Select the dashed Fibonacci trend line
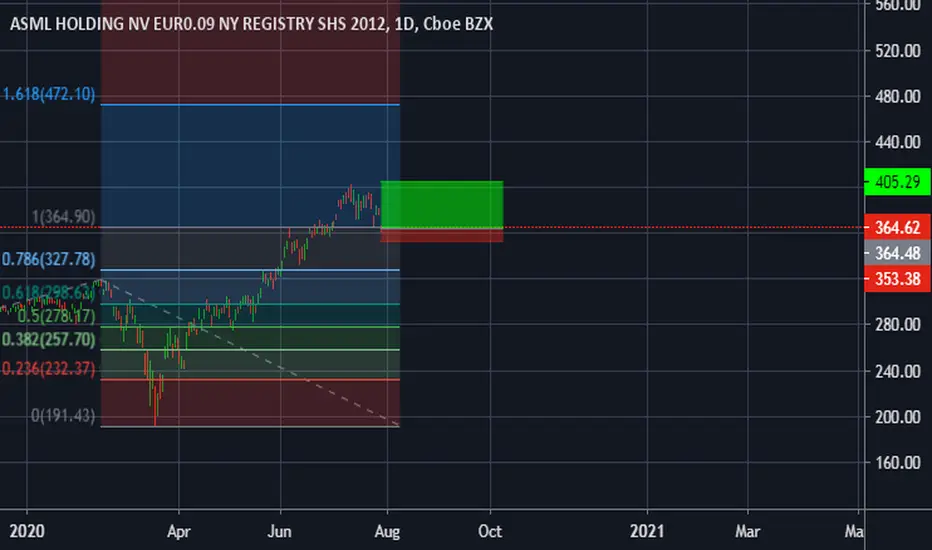The height and width of the screenshot is (550, 932). coord(250,352)
